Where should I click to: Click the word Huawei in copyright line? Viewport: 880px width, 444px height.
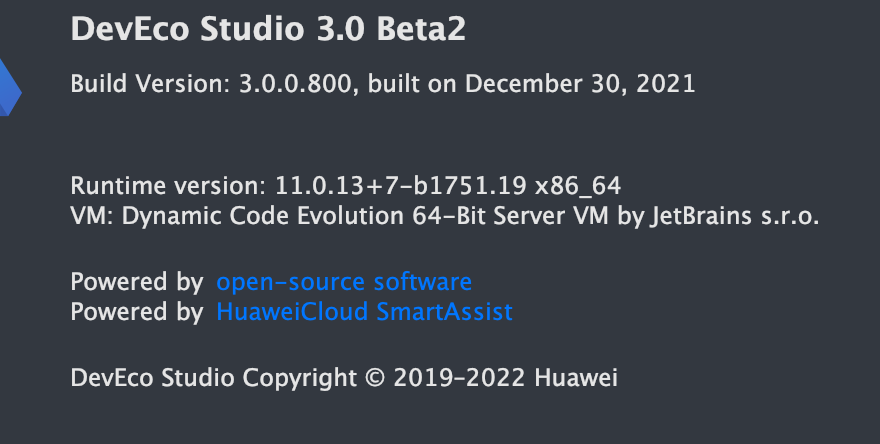pos(577,378)
